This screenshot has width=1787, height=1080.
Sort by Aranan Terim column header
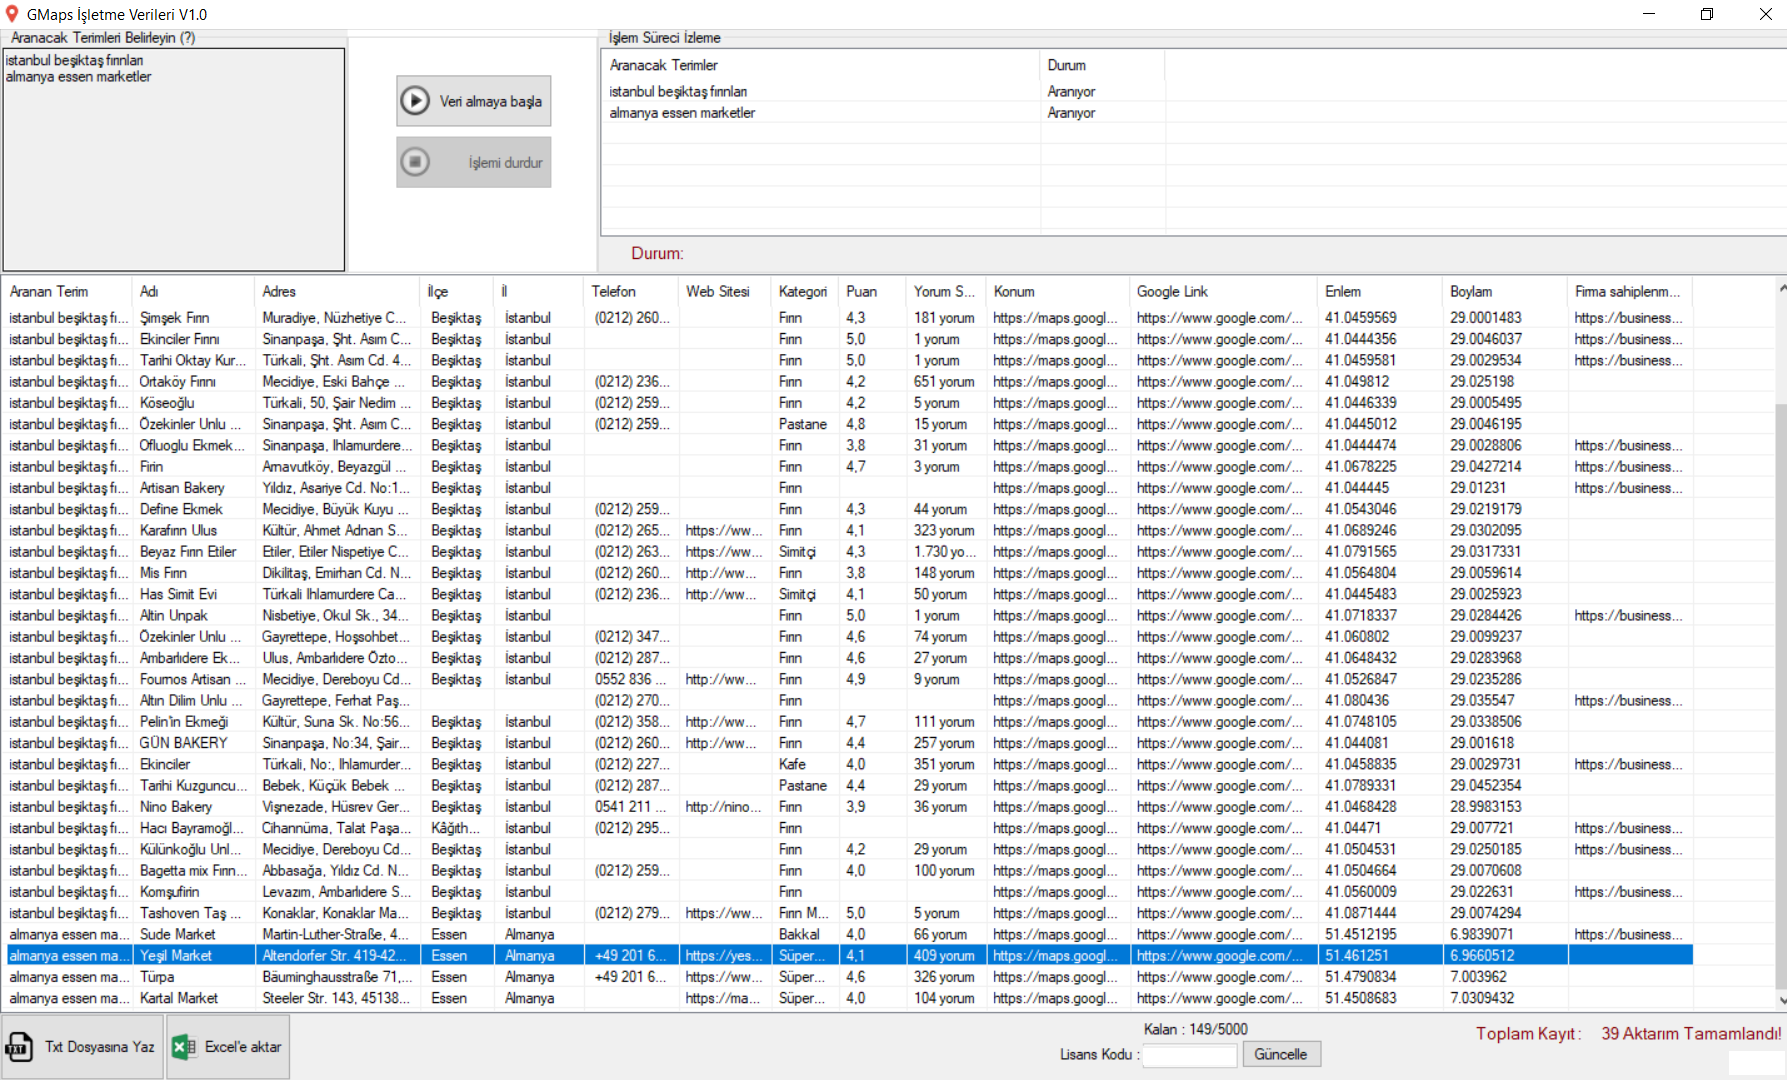tap(68, 292)
